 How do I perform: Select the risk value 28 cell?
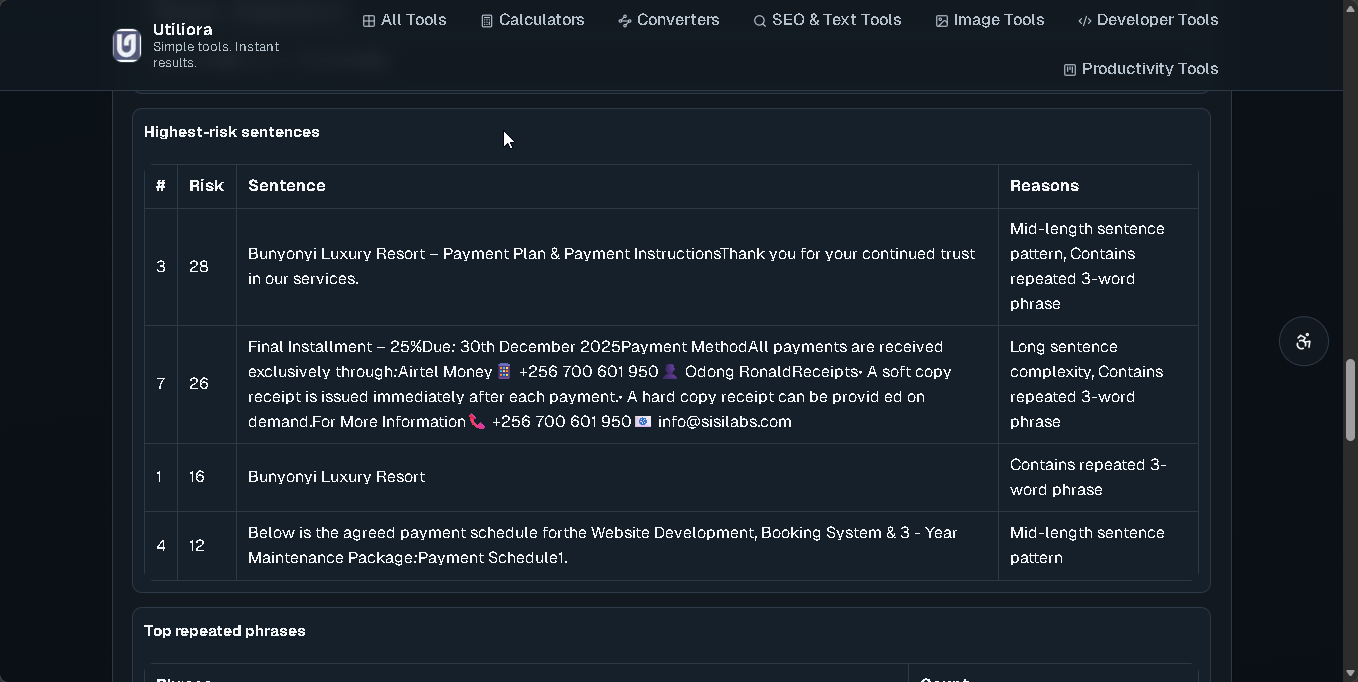(x=207, y=267)
